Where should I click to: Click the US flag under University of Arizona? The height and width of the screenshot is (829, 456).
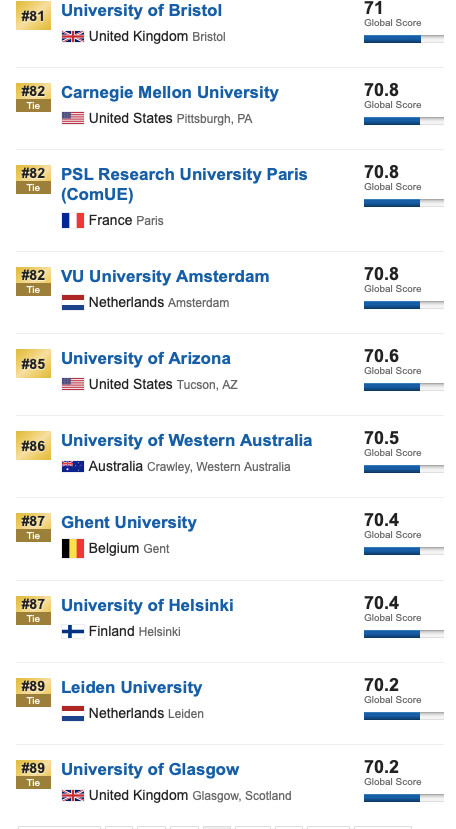[x=72, y=384]
